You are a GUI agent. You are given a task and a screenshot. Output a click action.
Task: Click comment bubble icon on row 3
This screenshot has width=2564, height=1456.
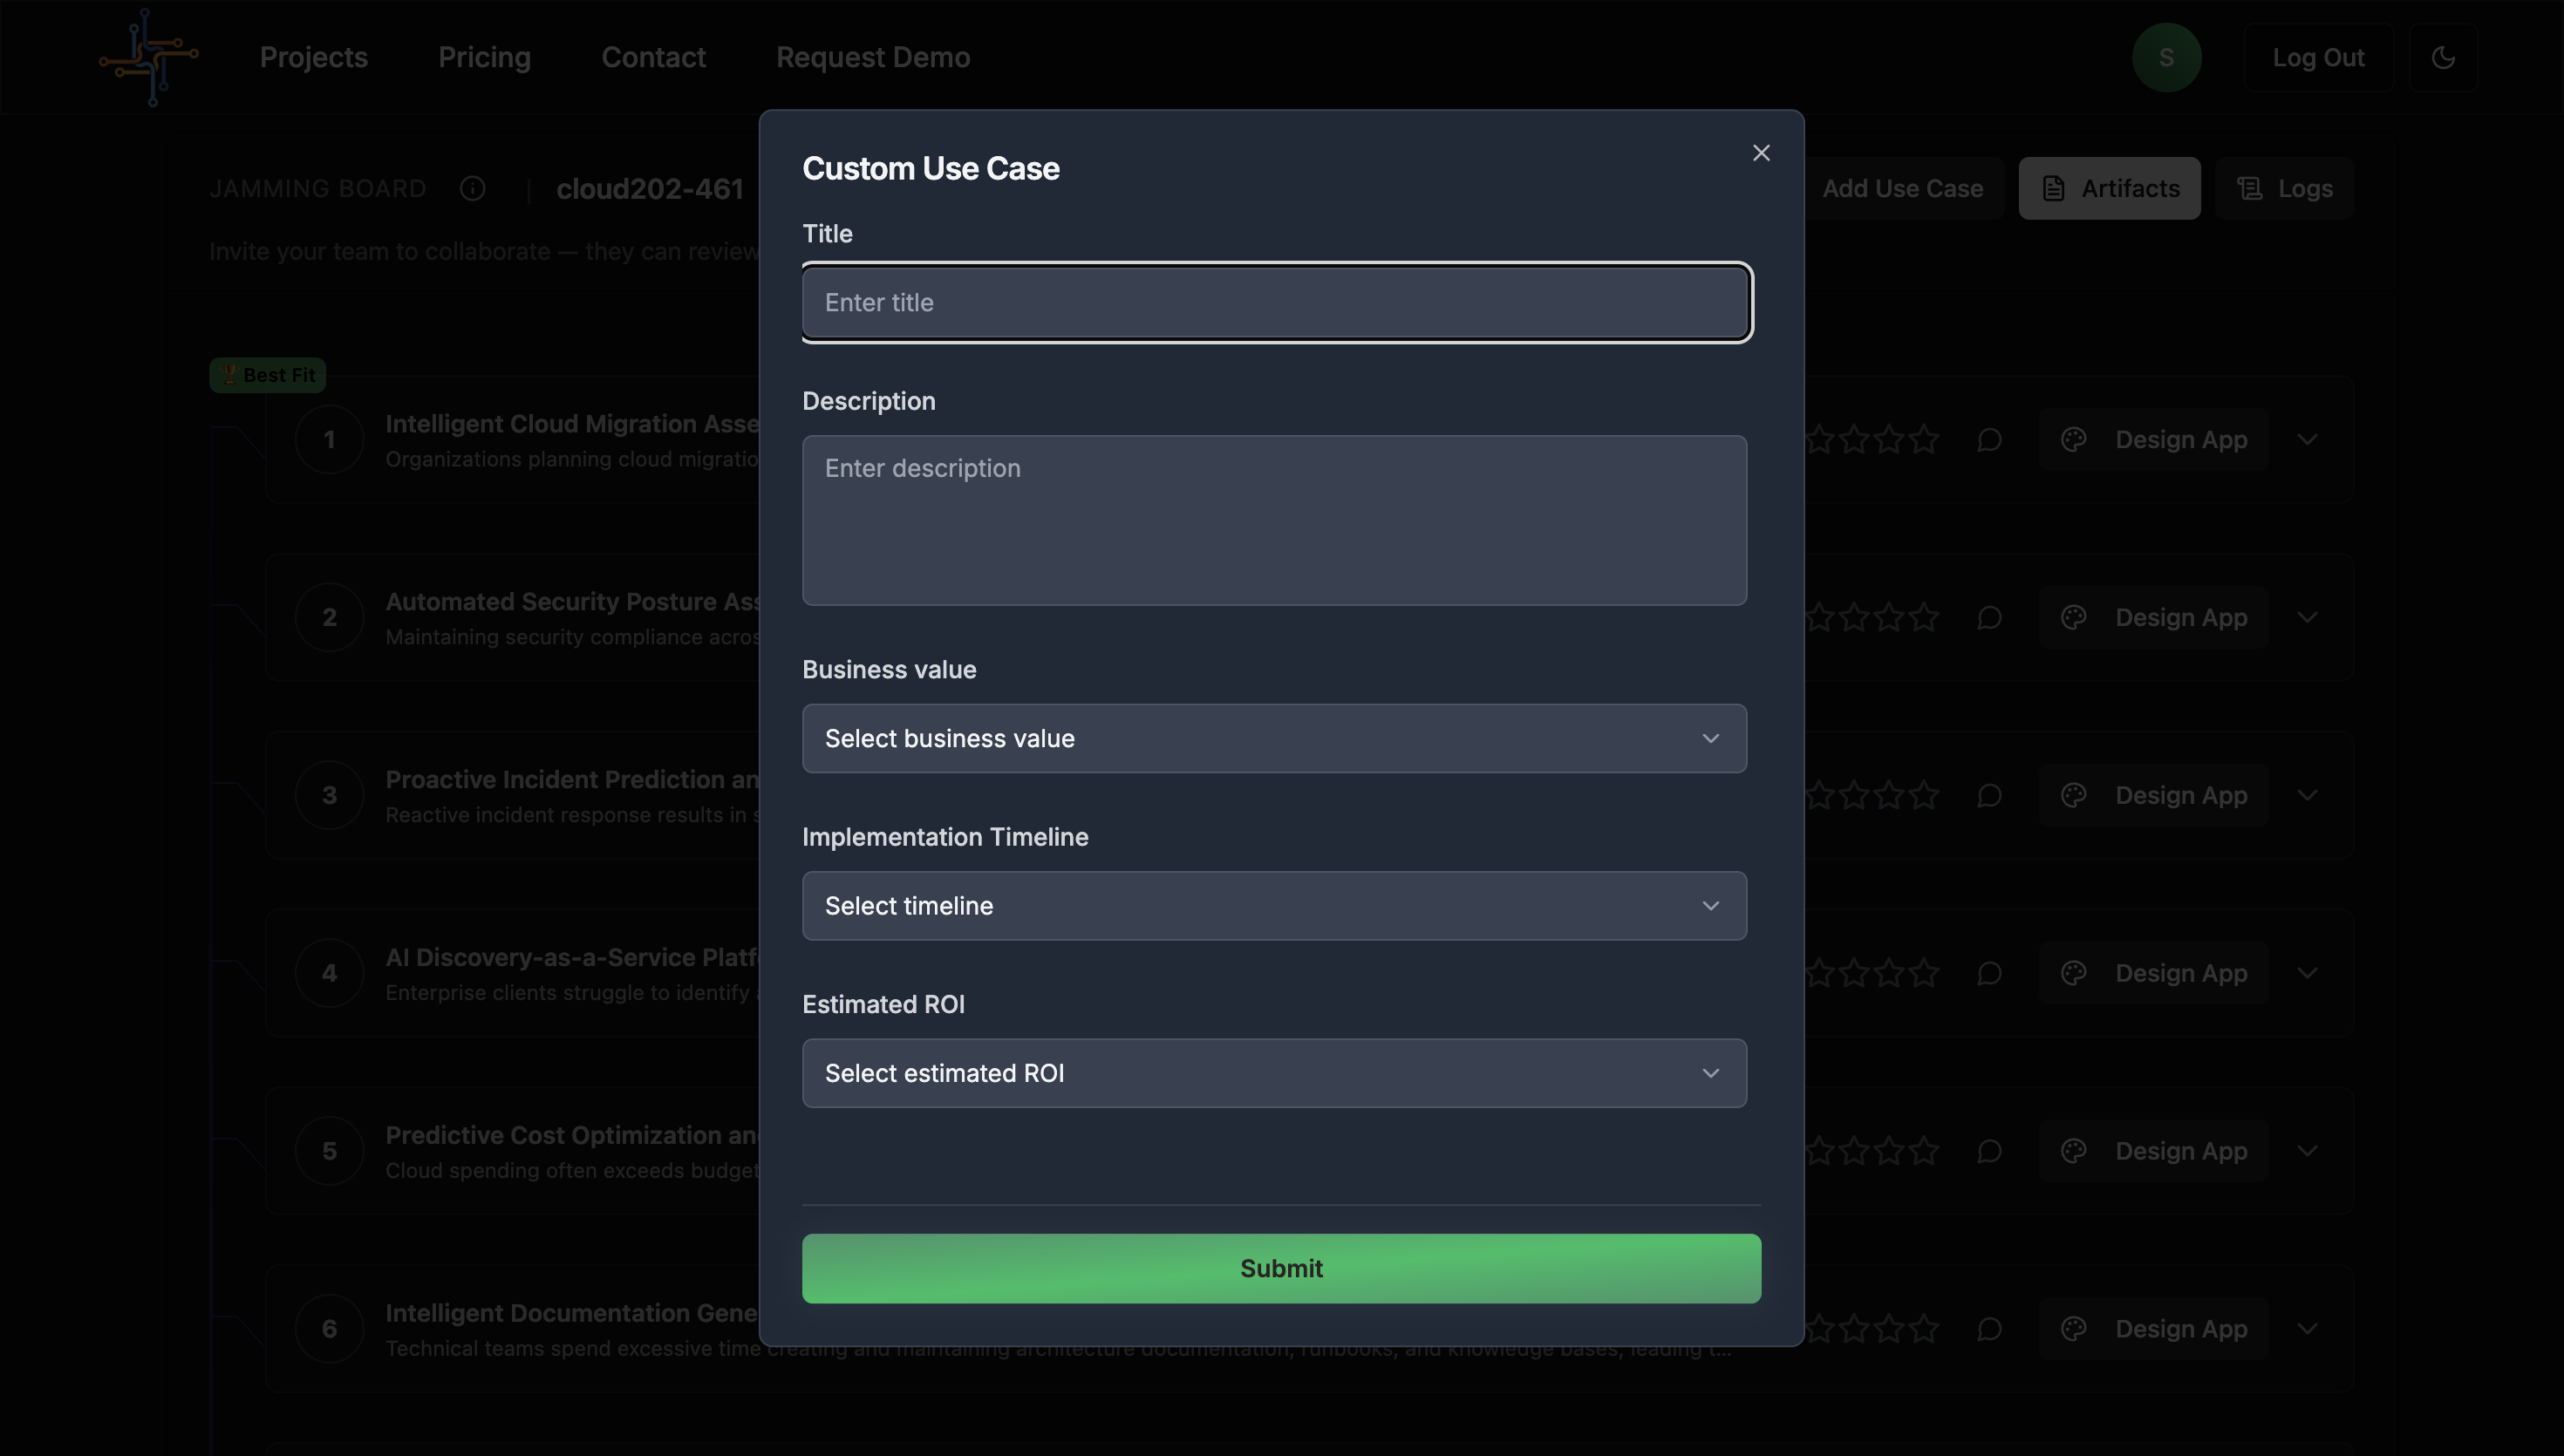(x=1989, y=796)
